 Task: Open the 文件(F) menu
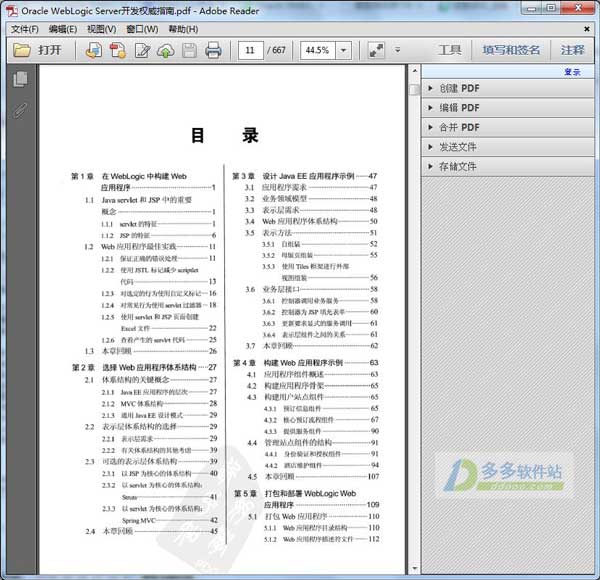(25, 29)
